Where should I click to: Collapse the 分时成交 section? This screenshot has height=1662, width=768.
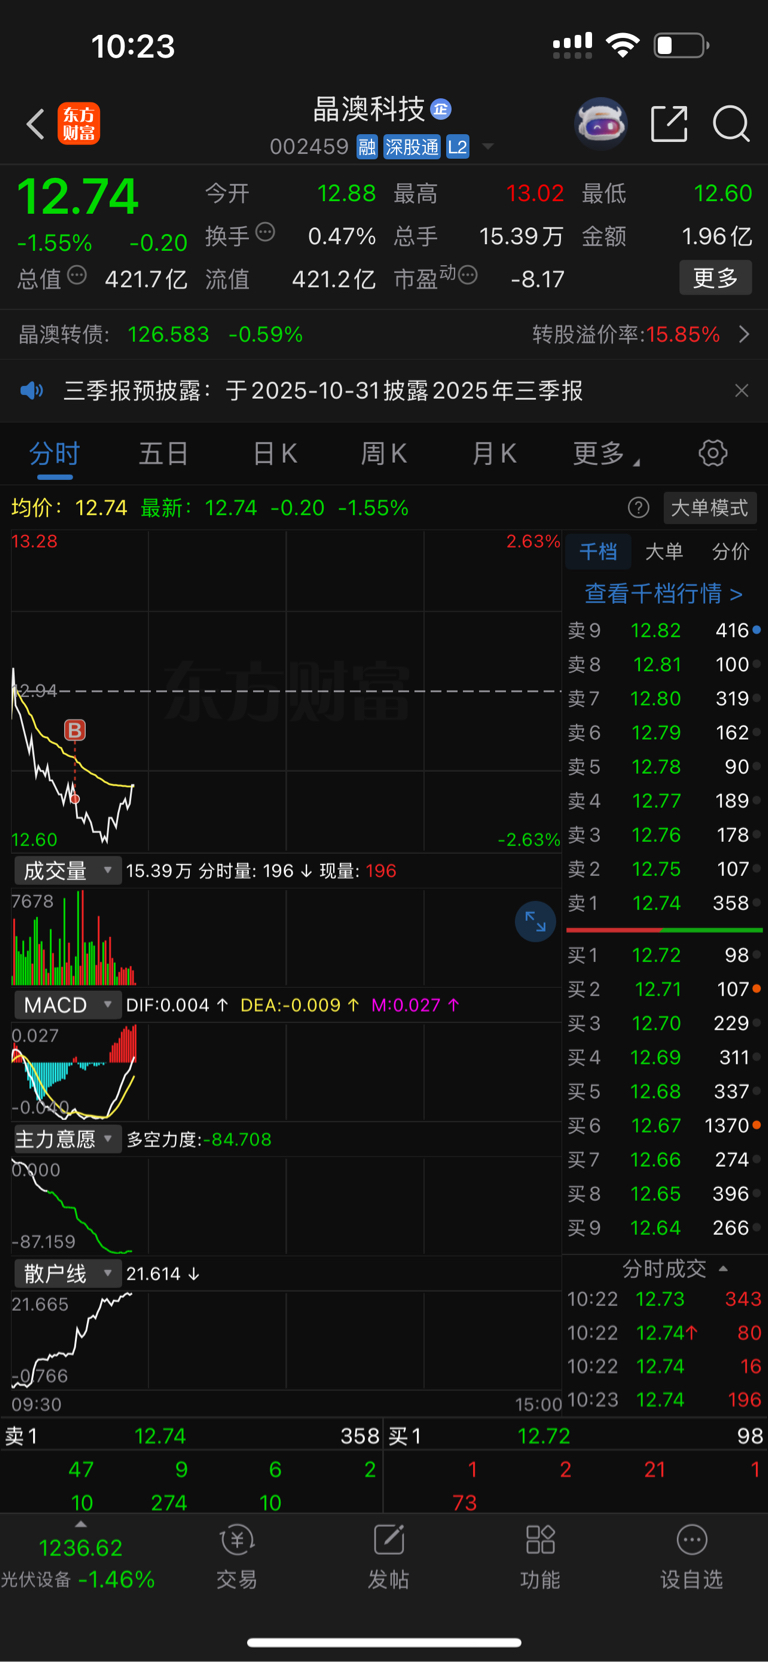coord(674,1269)
